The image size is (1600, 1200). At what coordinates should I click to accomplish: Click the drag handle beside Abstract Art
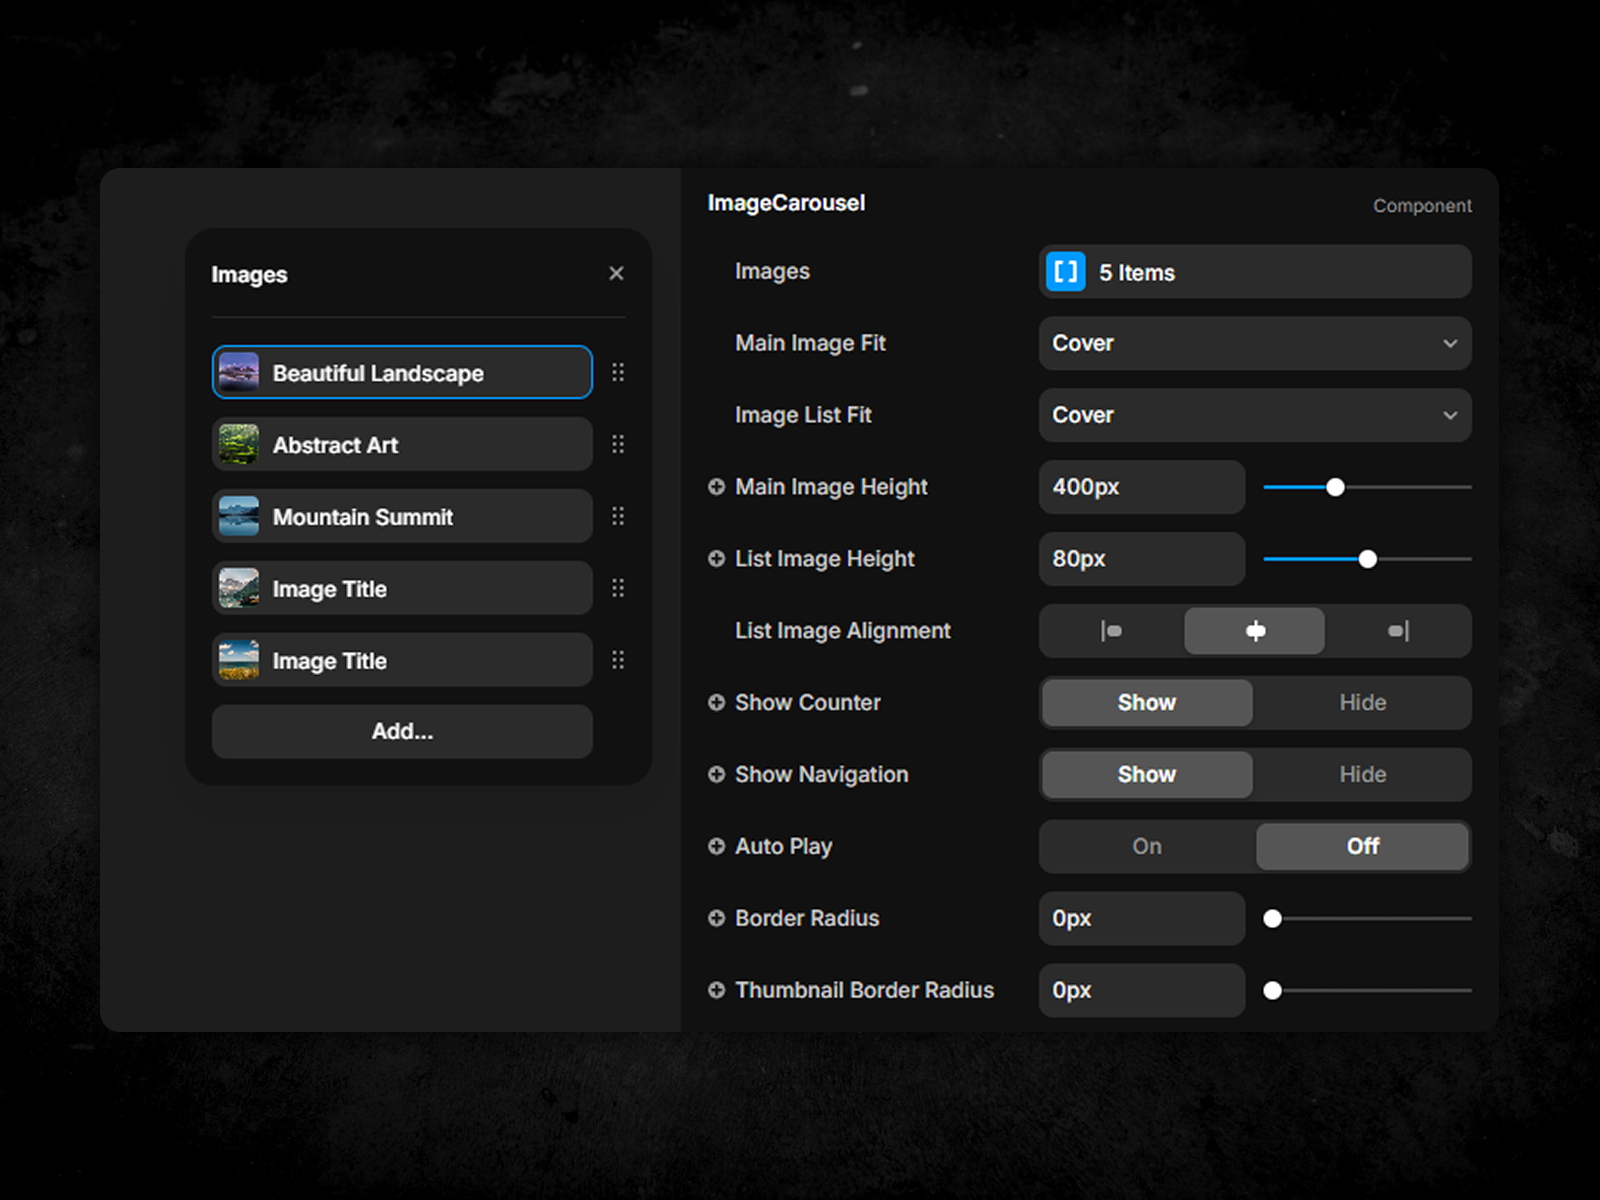[618, 444]
